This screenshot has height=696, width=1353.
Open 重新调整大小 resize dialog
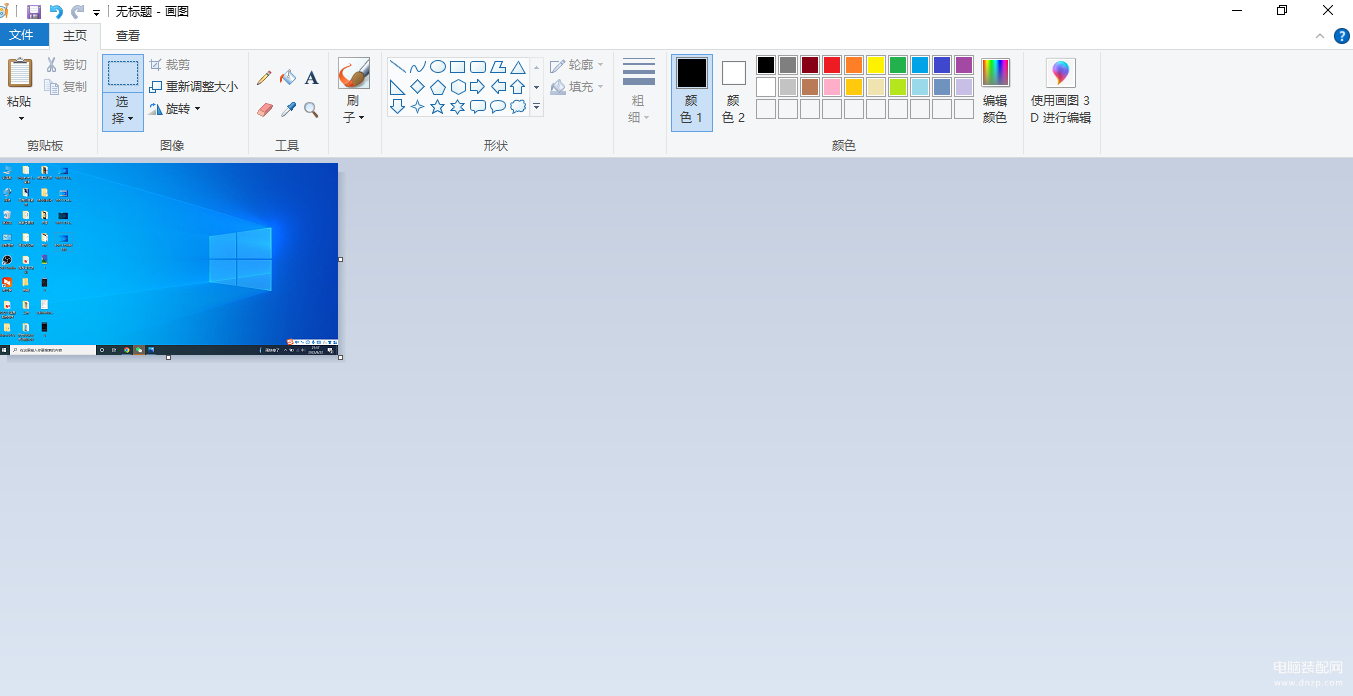pos(194,87)
